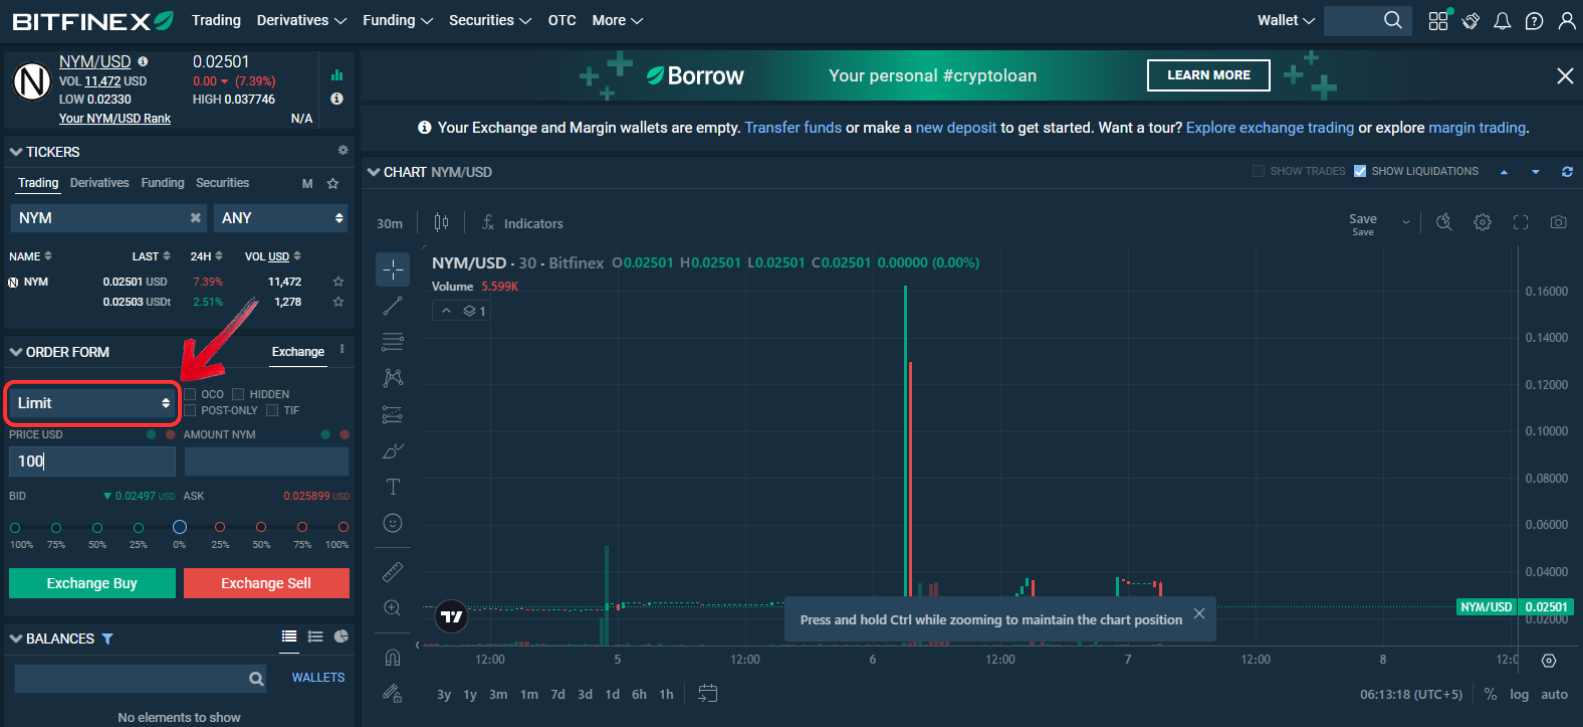This screenshot has height=727, width=1583.
Task: Take chart snapshot with camera icon
Action: (1559, 222)
